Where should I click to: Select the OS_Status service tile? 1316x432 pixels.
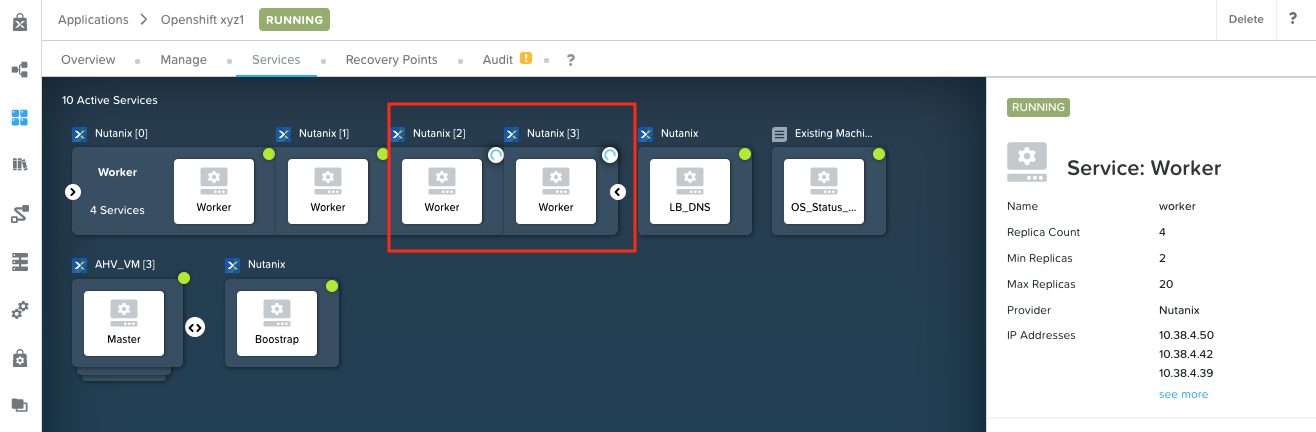click(x=823, y=191)
